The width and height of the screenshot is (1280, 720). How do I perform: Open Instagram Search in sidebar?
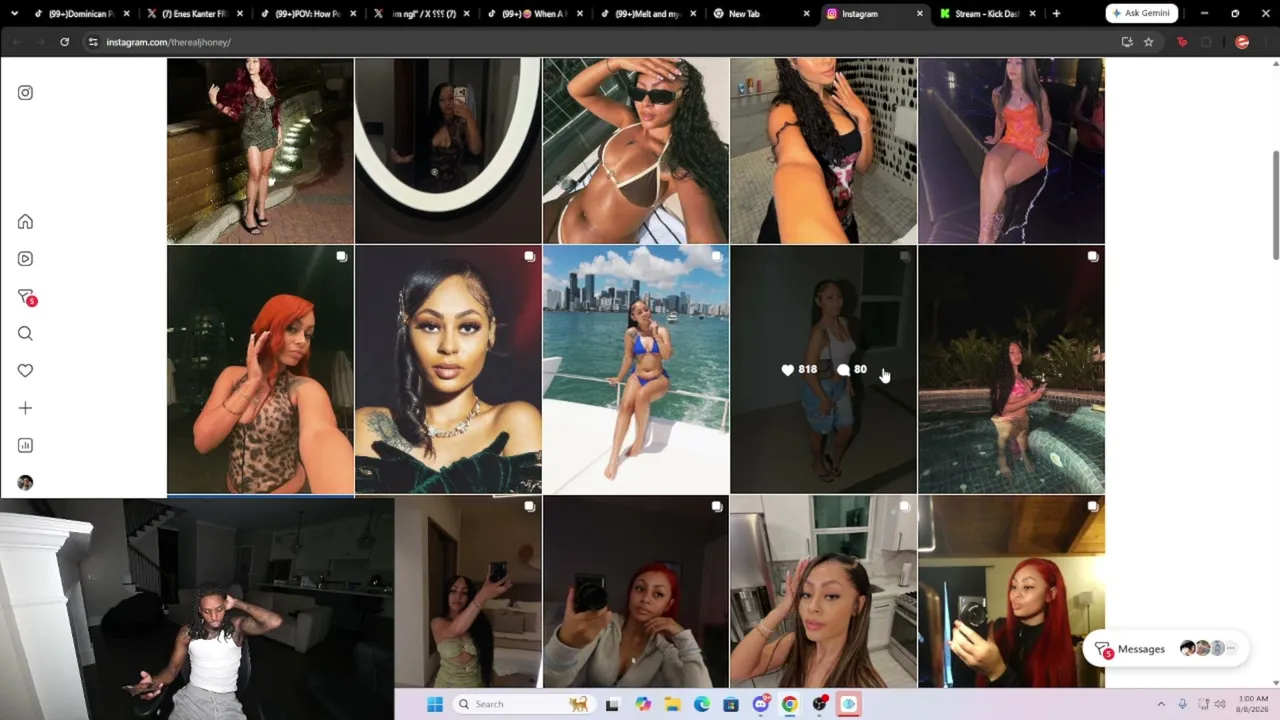pos(25,334)
